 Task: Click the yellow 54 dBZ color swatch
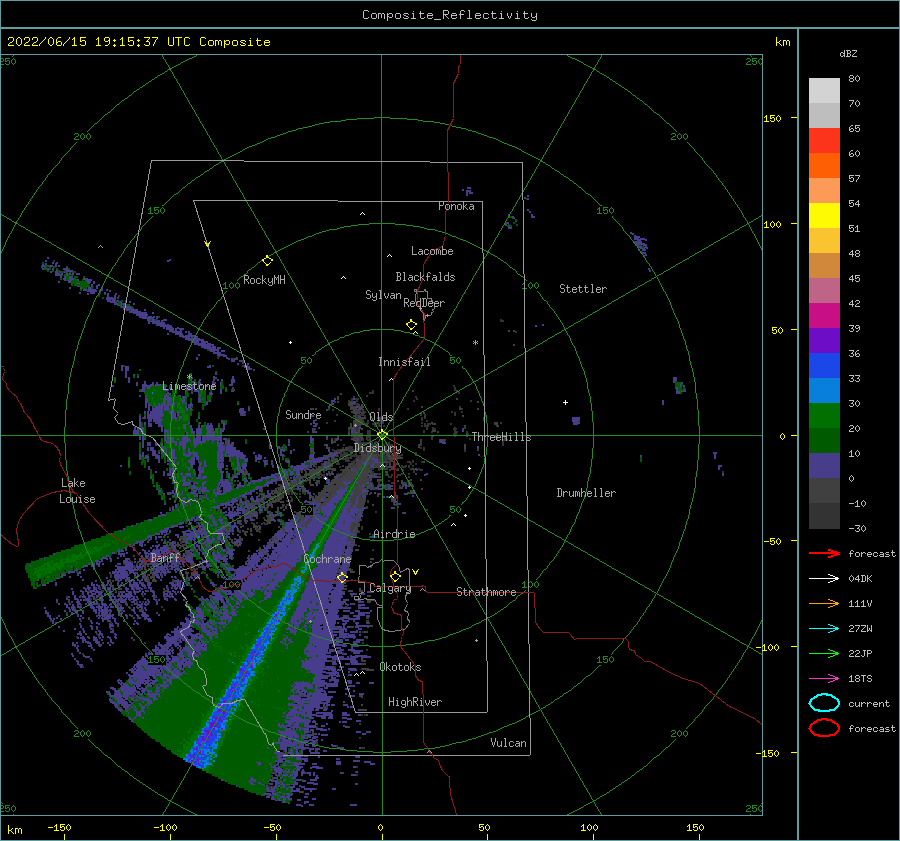[x=824, y=215]
